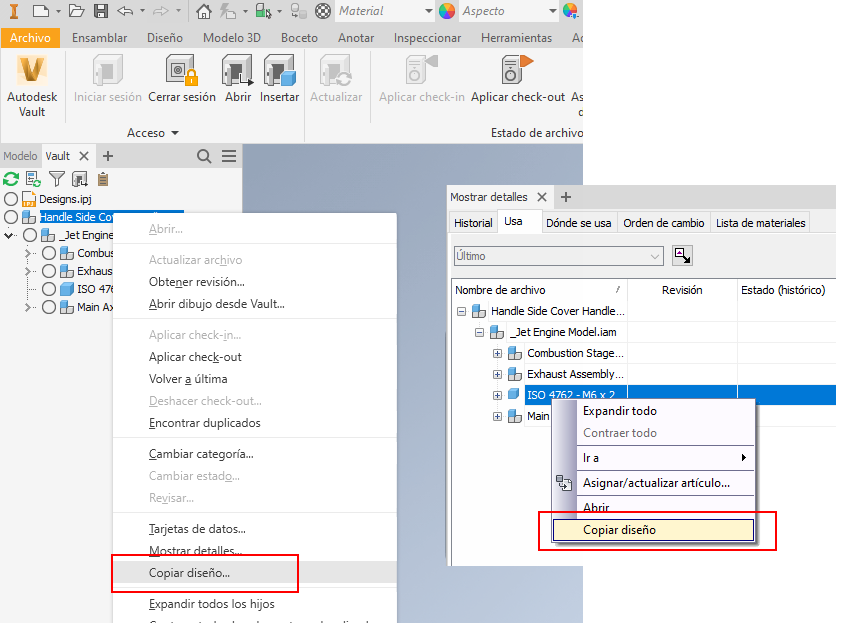Click the material appearance color sphere icon
Screen dimensions: 866x623
(x=447, y=10)
